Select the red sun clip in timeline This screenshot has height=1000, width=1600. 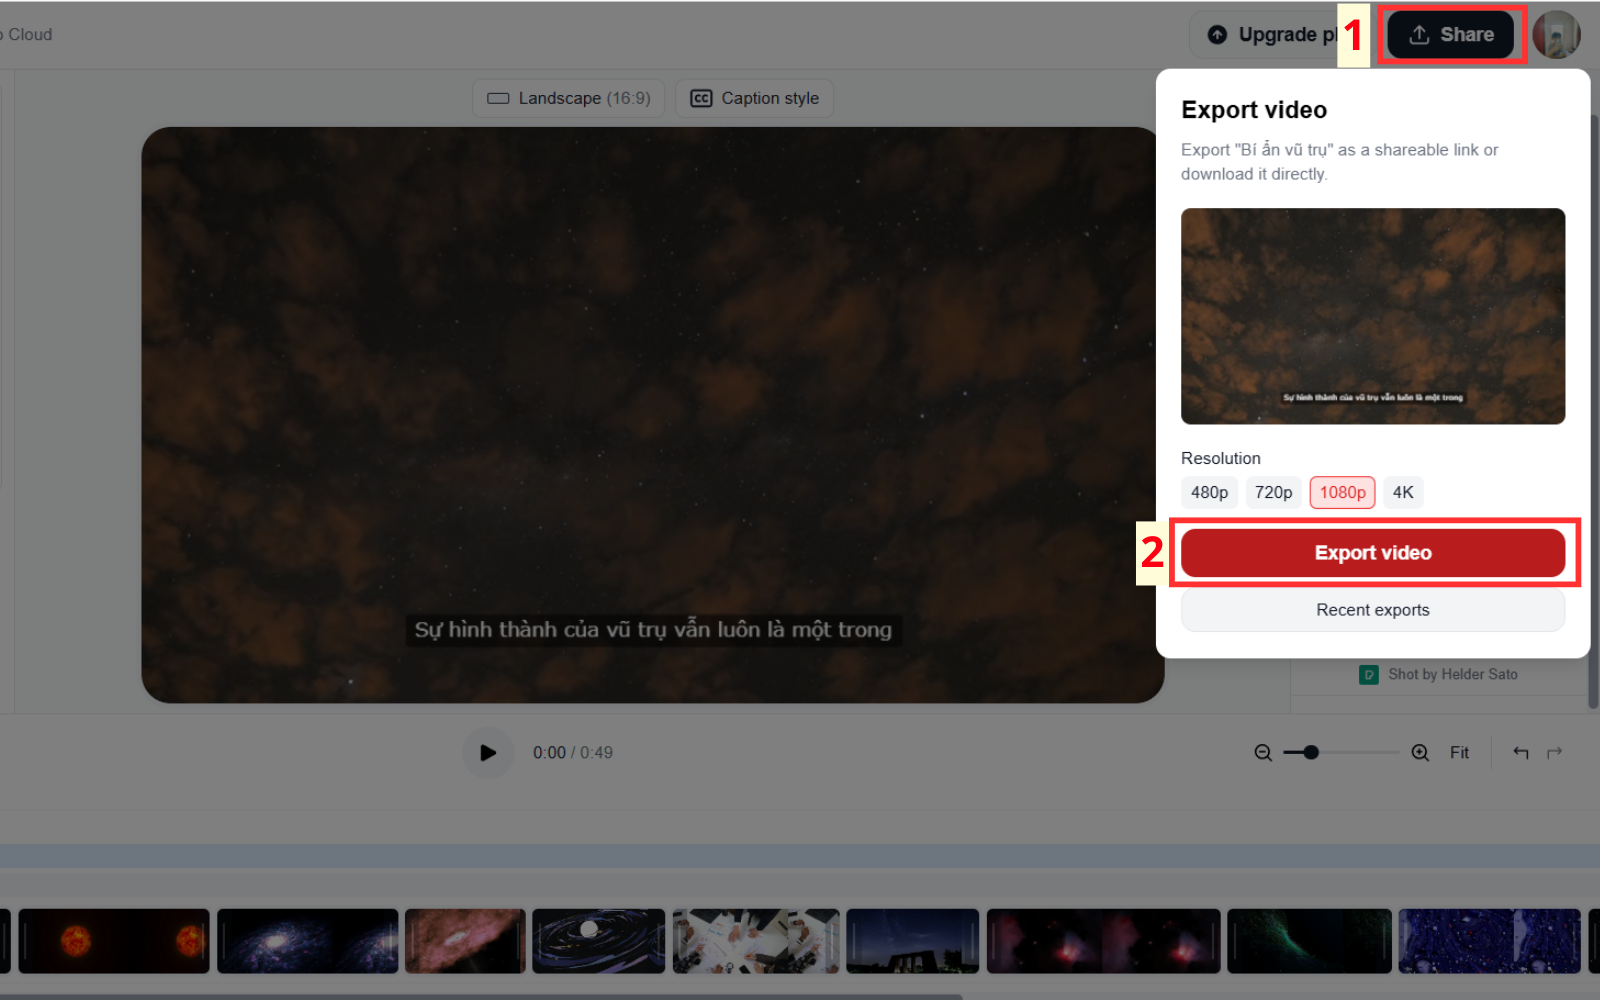114,941
